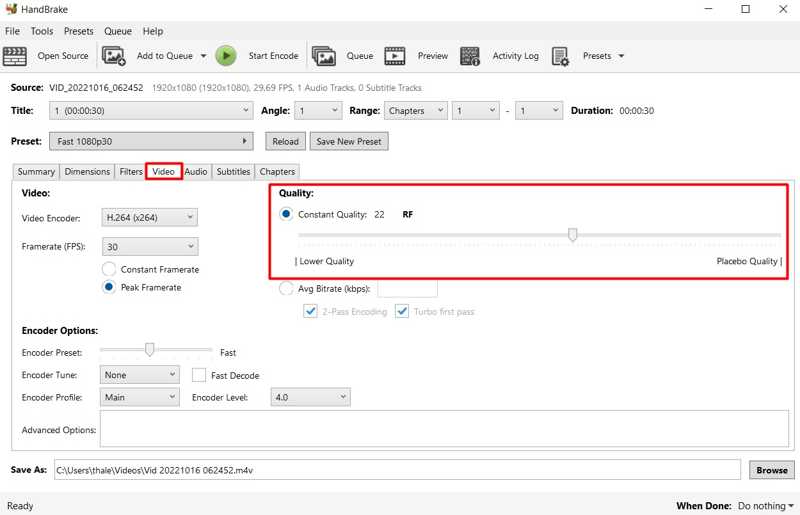Open the Tools menu

[x=41, y=31]
